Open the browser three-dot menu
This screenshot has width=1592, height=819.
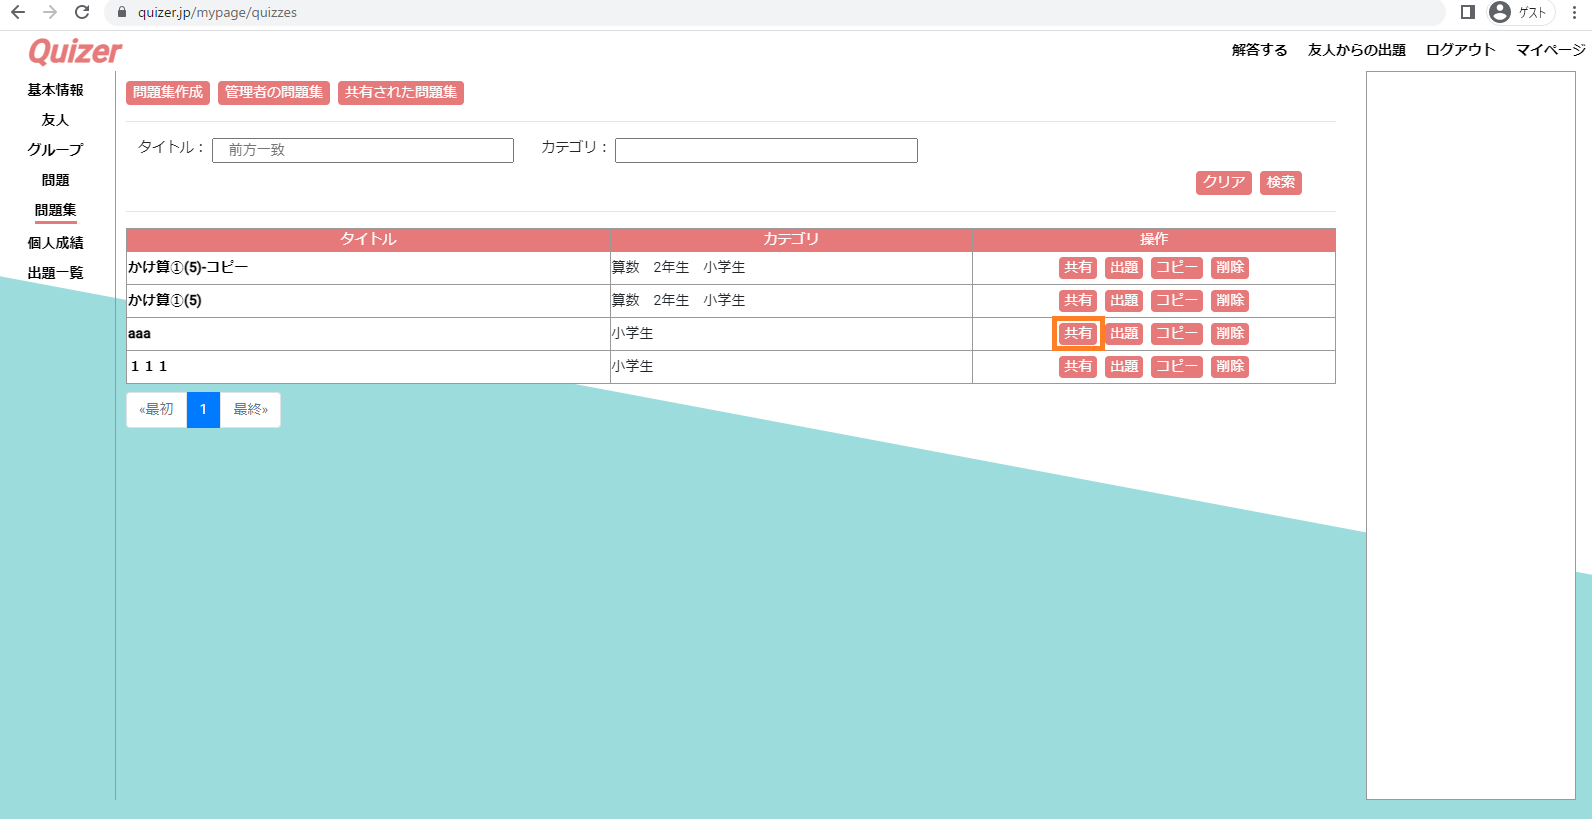coord(1575,12)
